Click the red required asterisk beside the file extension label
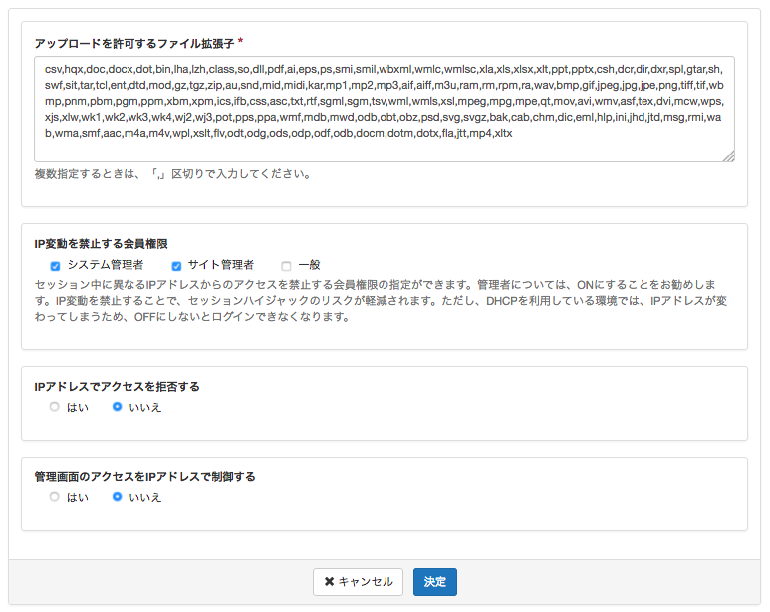Image resolution: width=770 pixels, height=612 pixels. pyautogui.click(x=241, y=44)
